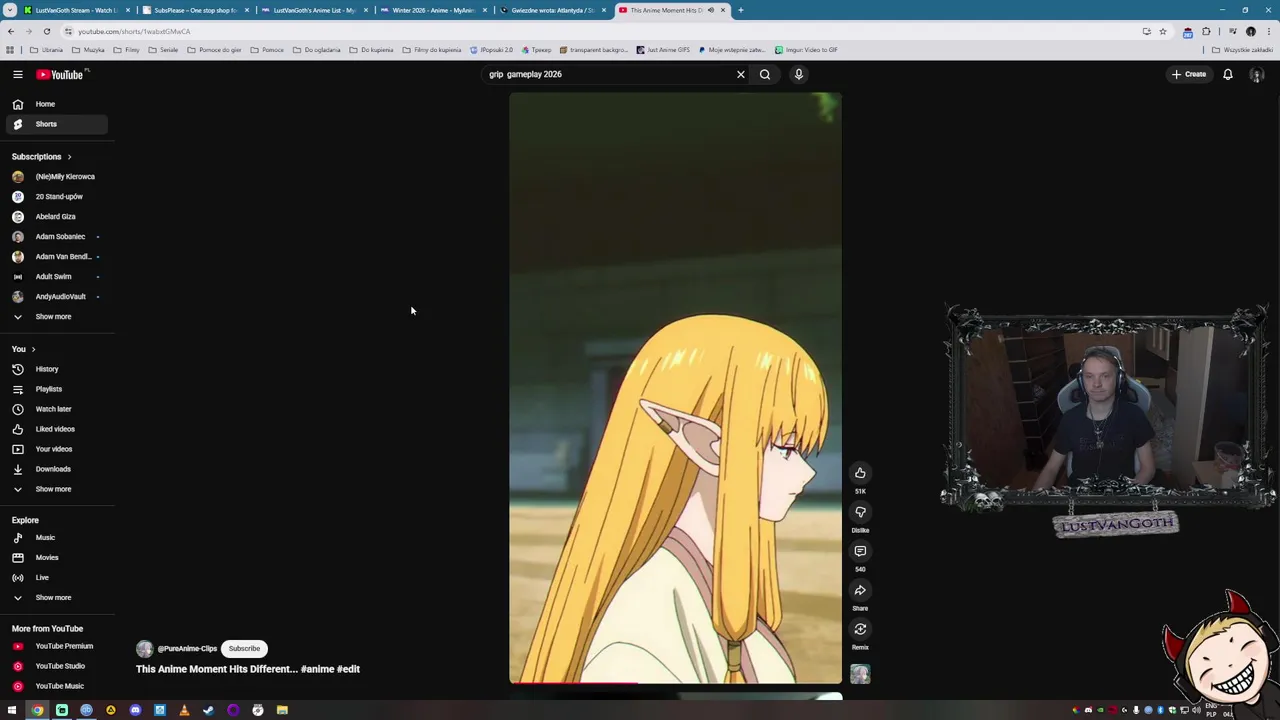Open File Explorer from the taskbar
Image resolution: width=1280 pixels, height=720 pixels.
282,710
